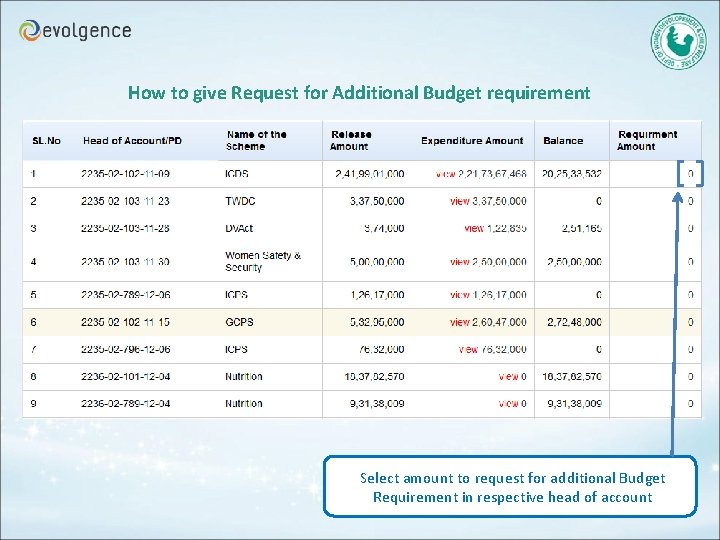Click the Head of Account/PD column header

(x=132, y=141)
